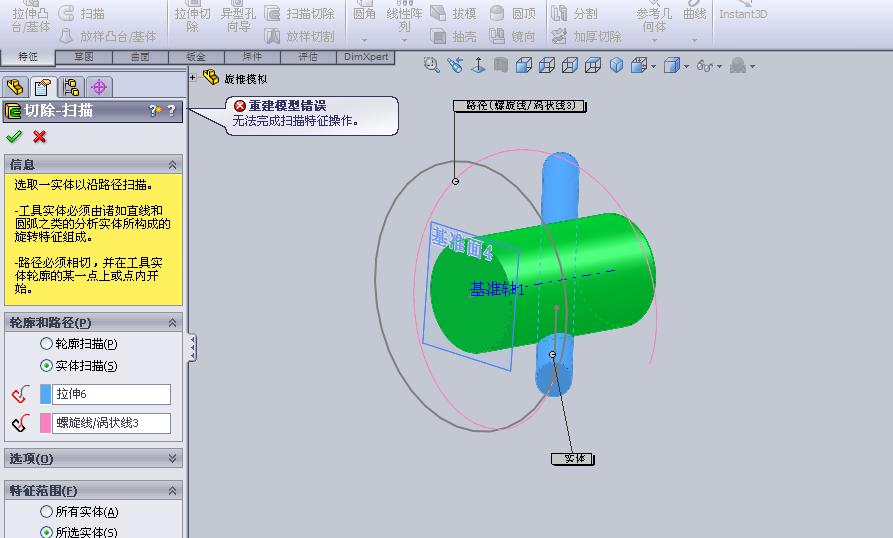This screenshot has height=538, width=893.
Task: Open the 圆角 fillet dropdown arrow
Action: tap(364, 40)
